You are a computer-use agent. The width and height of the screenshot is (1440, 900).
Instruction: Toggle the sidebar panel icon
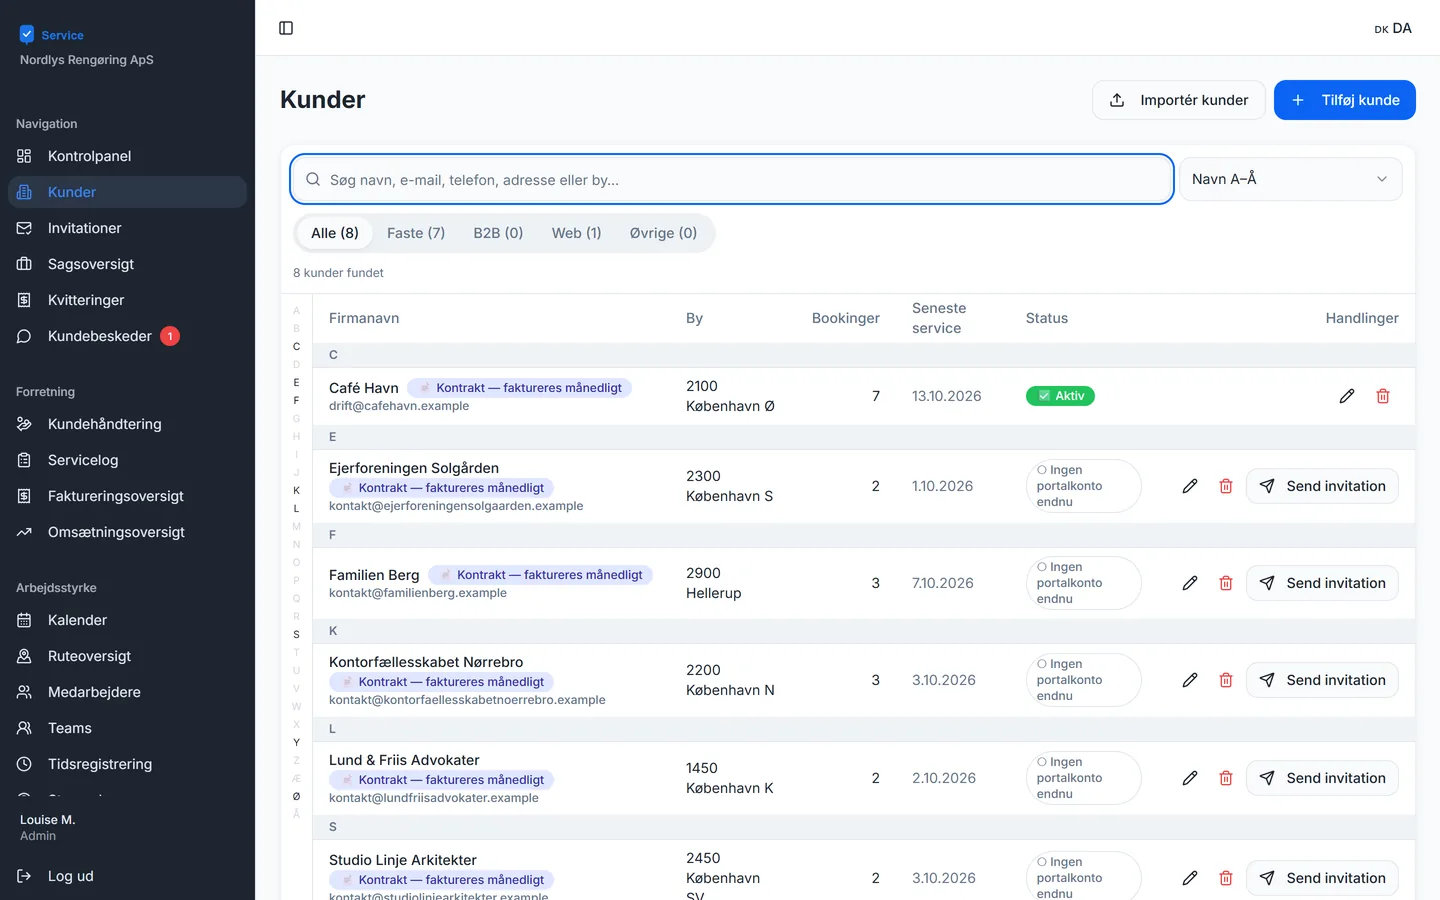[x=286, y=28]
